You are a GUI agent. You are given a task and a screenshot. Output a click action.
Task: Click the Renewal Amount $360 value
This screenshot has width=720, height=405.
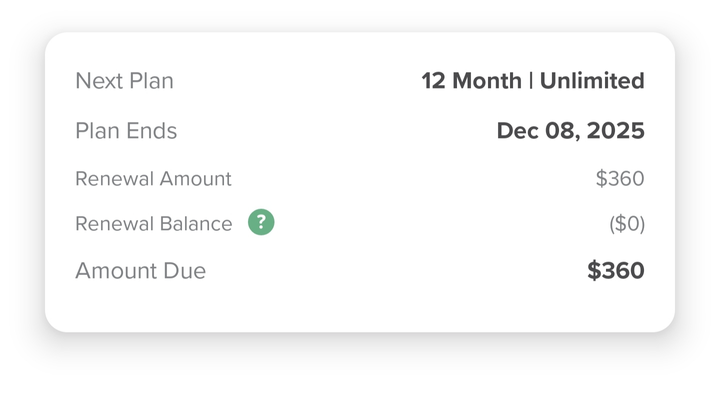620,179
